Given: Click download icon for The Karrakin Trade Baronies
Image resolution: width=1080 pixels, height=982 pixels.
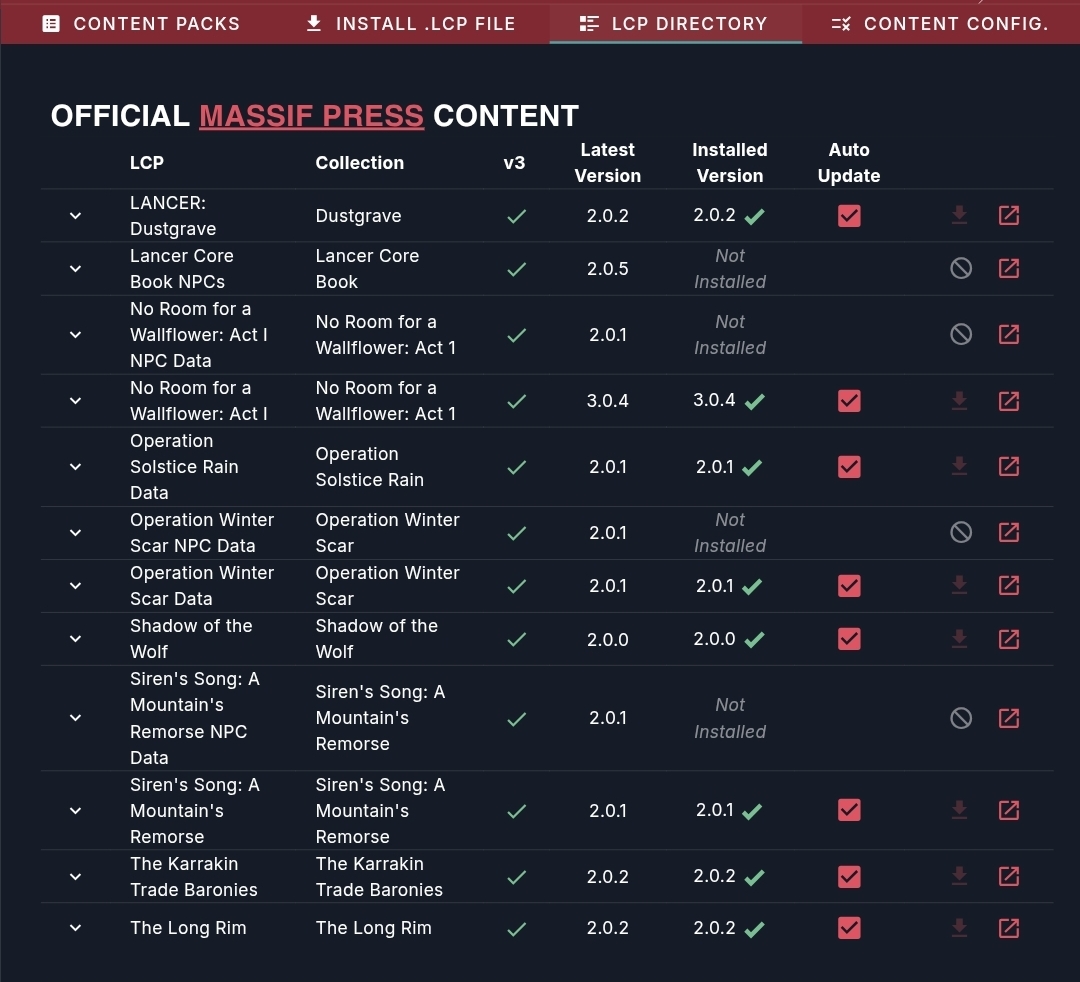Looking at the screenshot, I should point(959,877).
